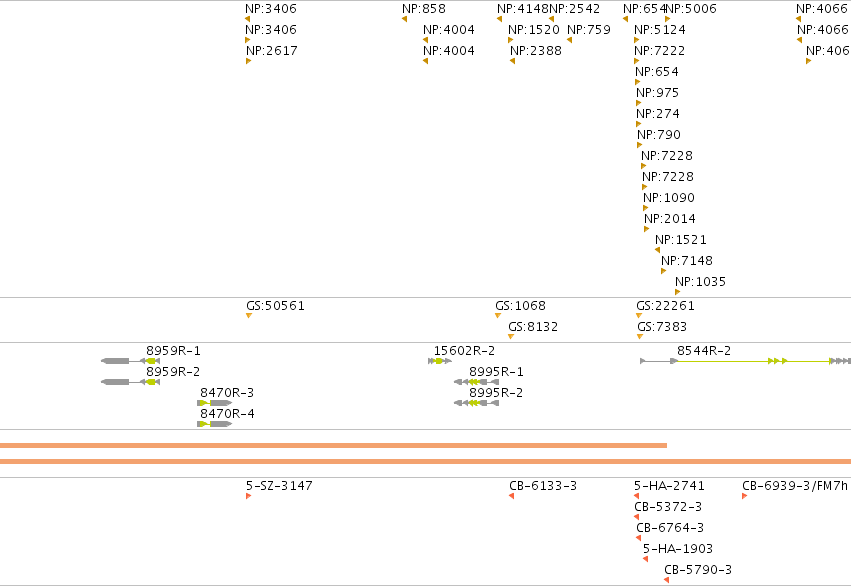Screen dimensions: 851x586
Task: Select the NP:975 insertion
Action: coord(658,93)
